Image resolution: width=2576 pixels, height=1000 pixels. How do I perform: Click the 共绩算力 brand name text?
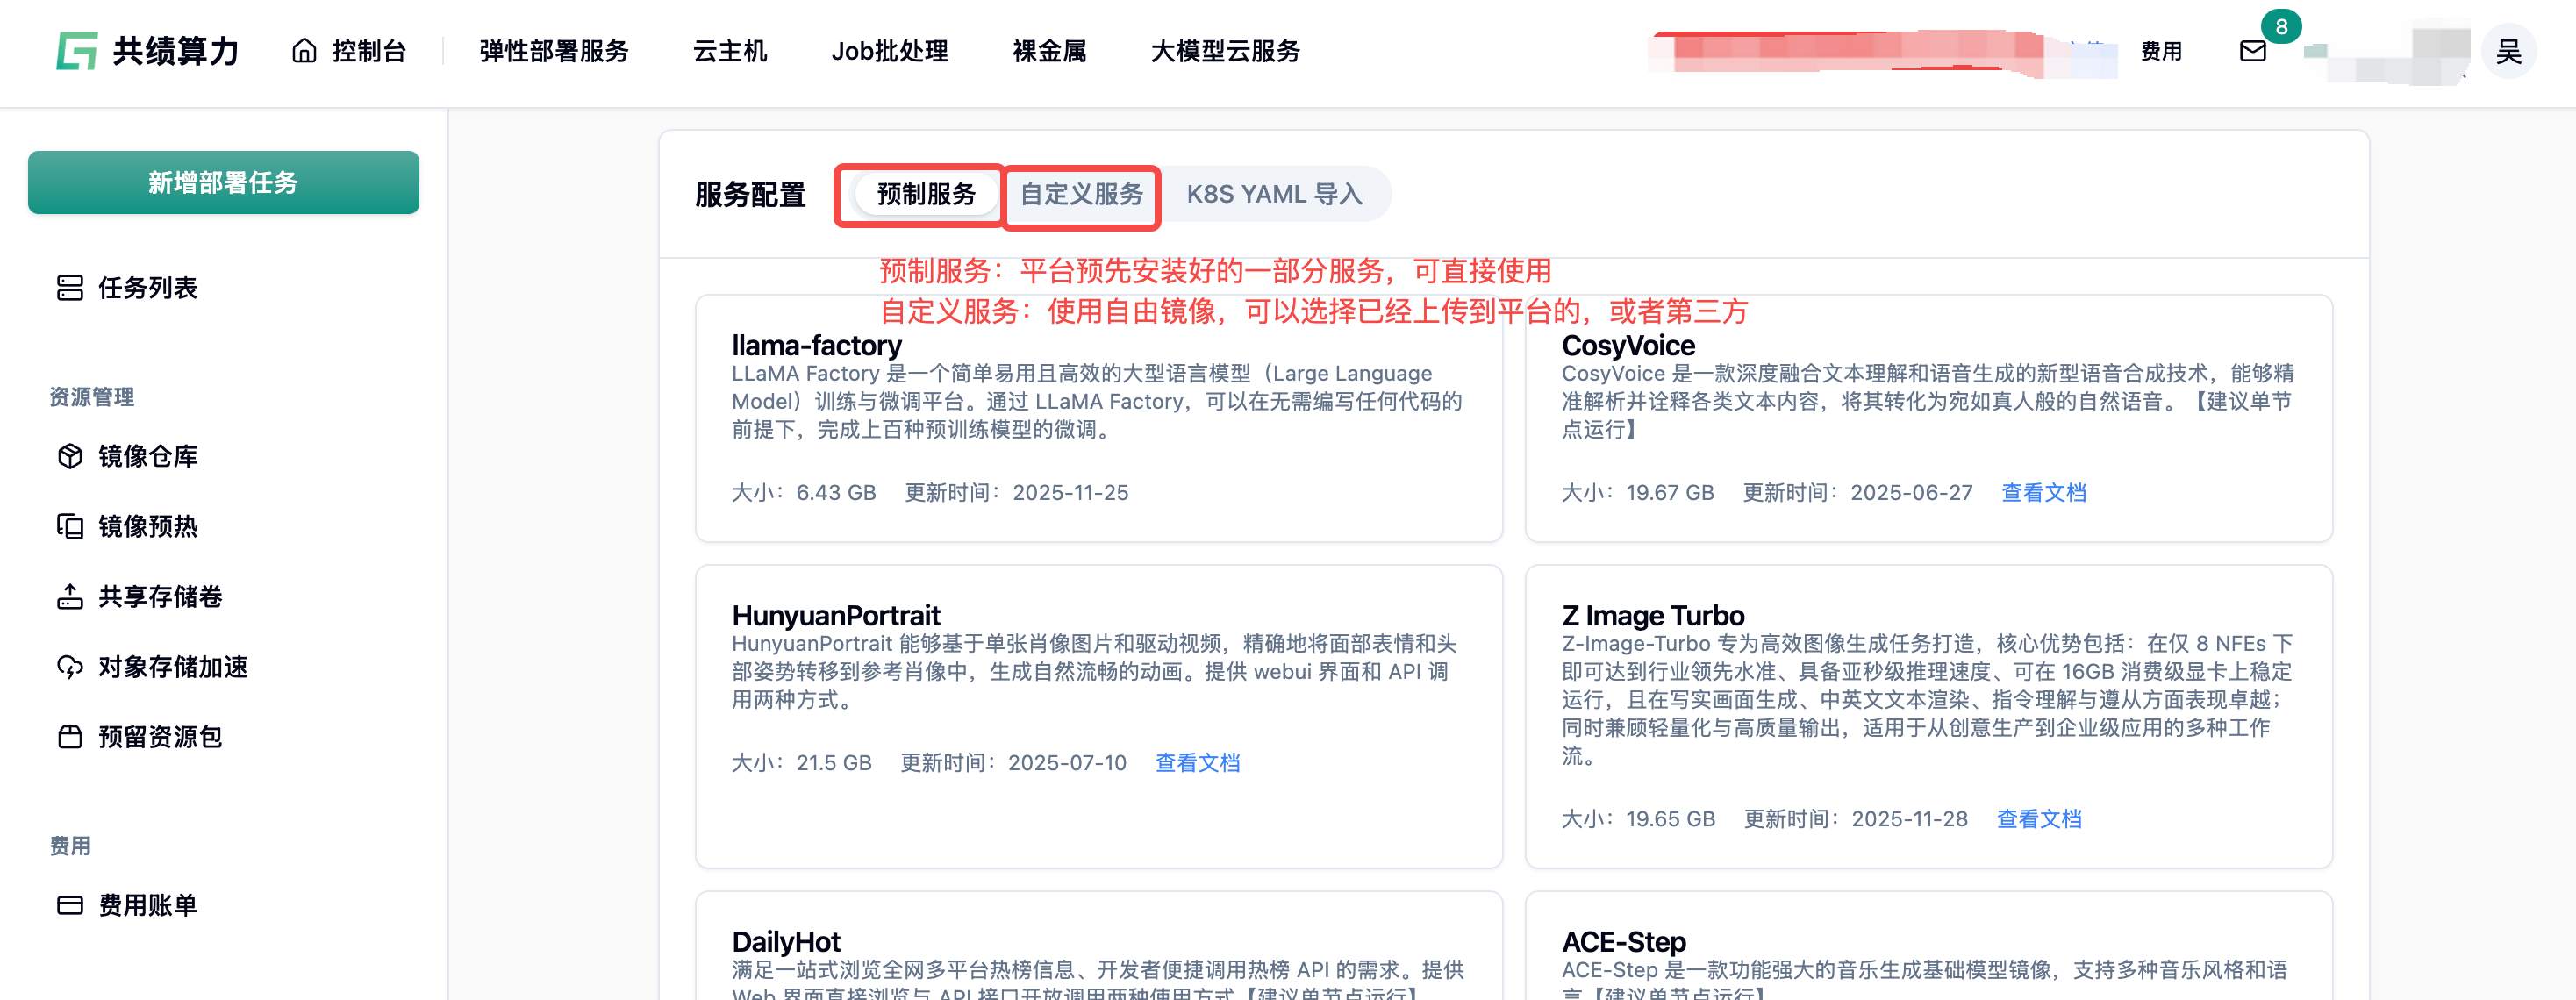[x=176, y=51]
